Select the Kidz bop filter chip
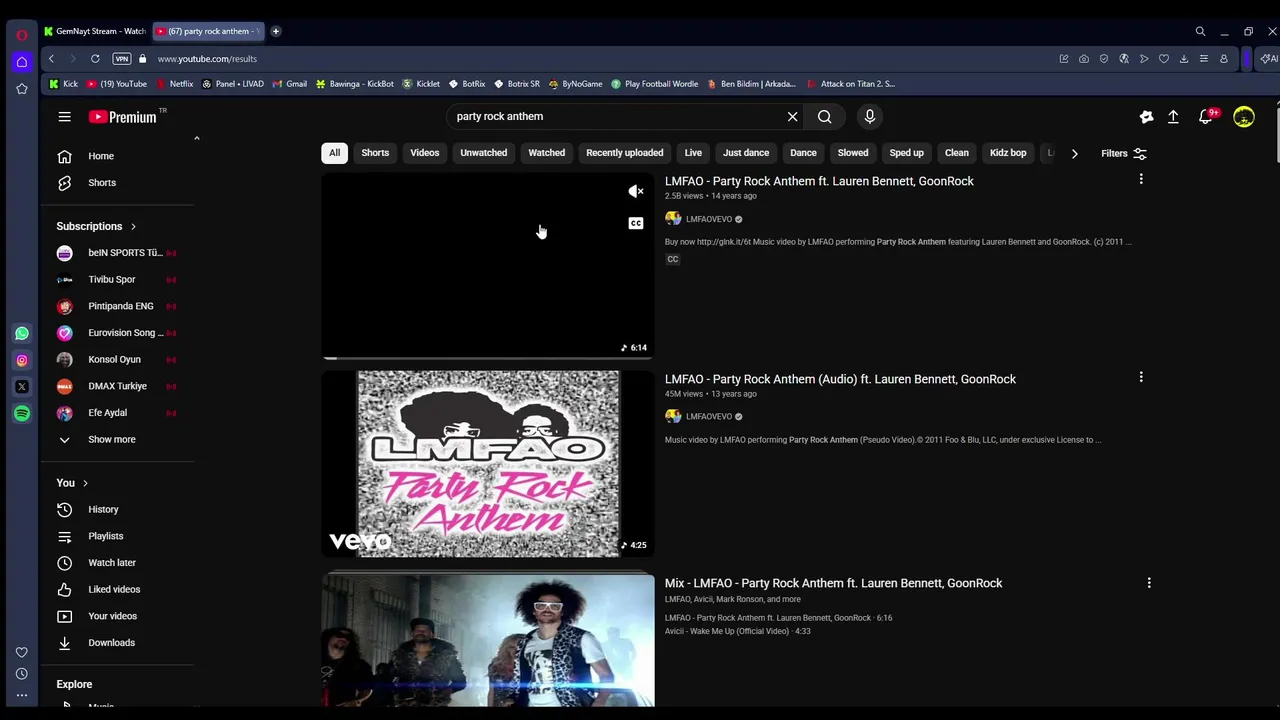Viewport: 1280px width, 720px height. 1008,153
